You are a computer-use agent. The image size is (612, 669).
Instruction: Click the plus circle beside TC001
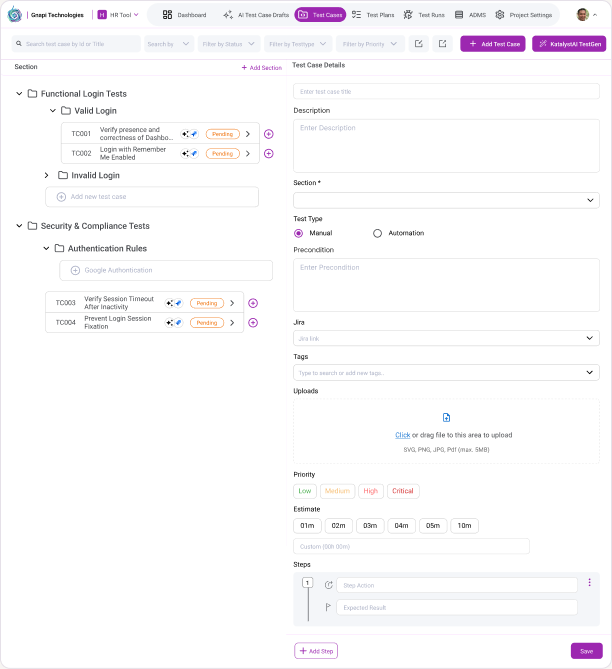coord(268,134)
